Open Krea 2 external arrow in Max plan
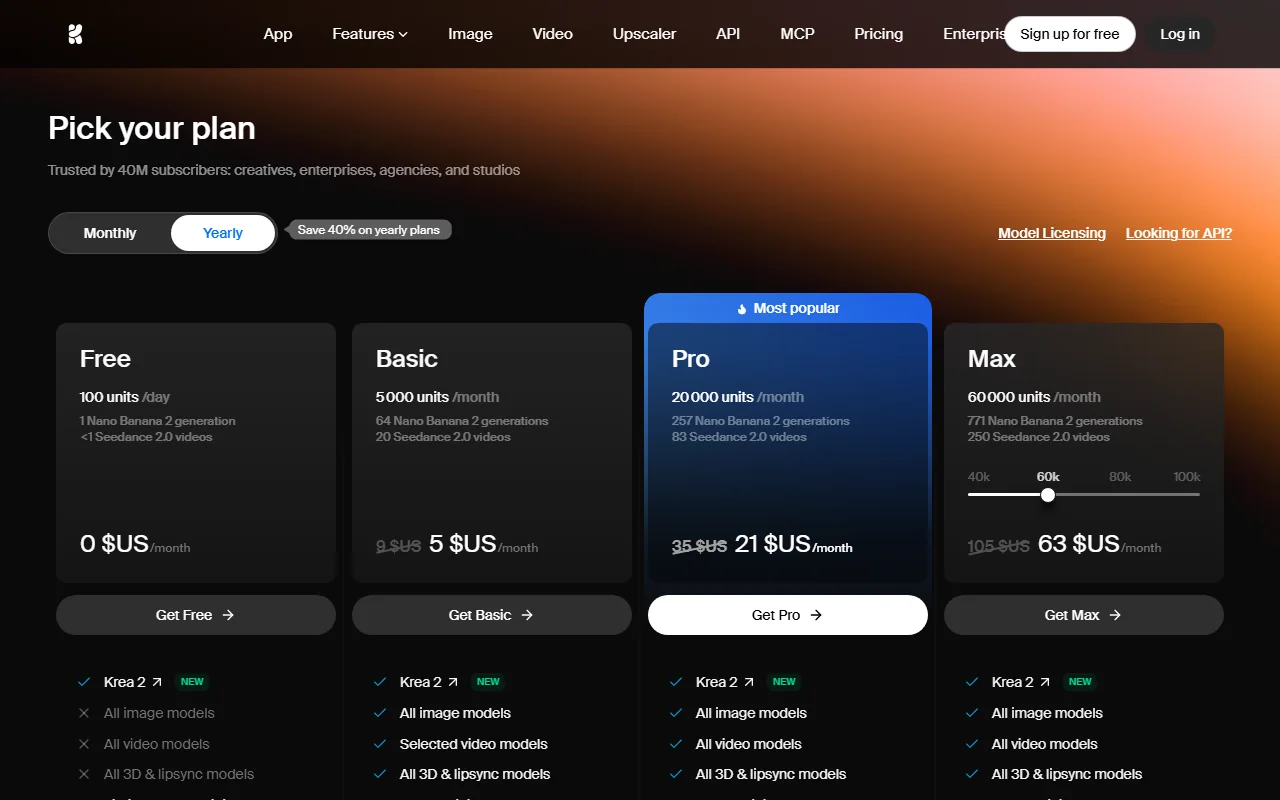The width and height of the screenshot is (1280, 800). click(1044, 682)
